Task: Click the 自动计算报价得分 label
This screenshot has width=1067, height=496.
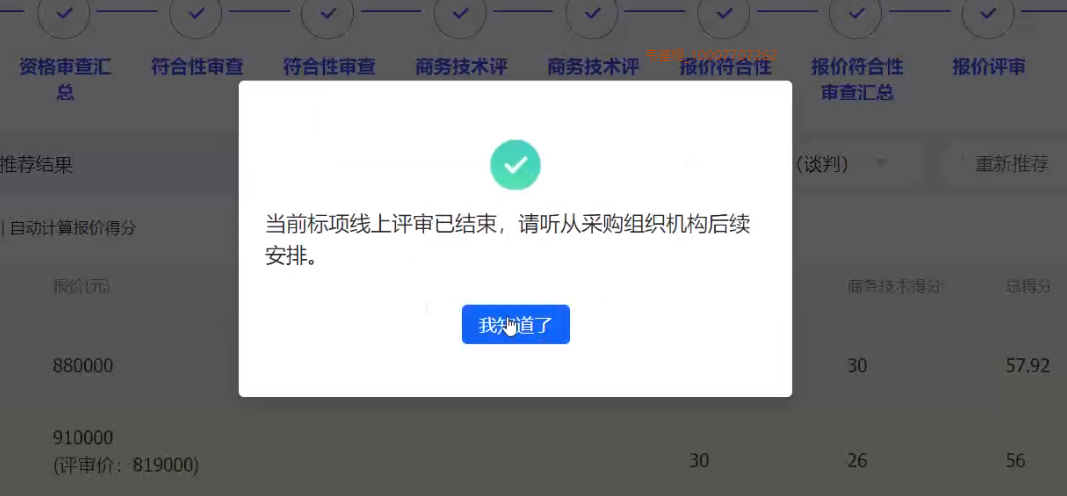Action: coord(73,228)
